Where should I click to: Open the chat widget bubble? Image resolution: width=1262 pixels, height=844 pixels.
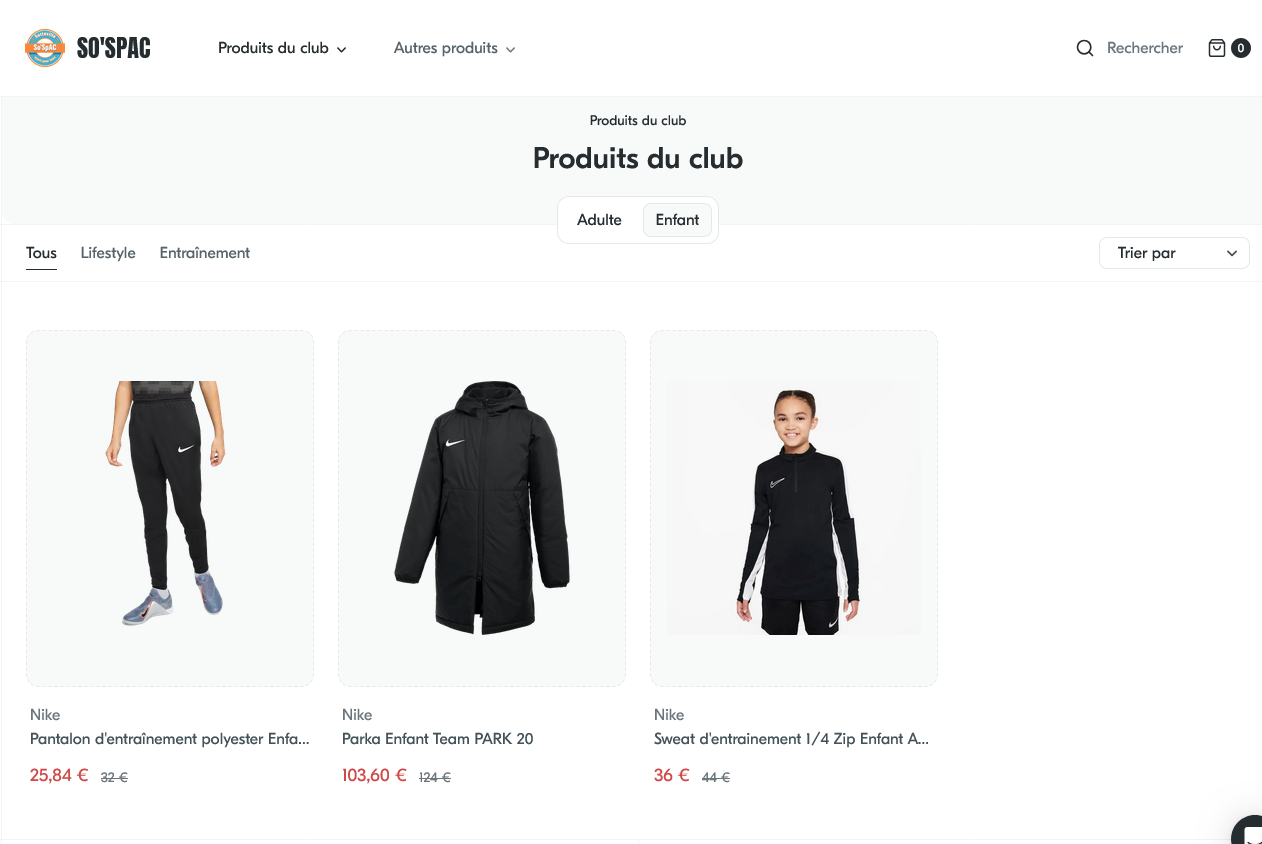(x=1249, y=831)
